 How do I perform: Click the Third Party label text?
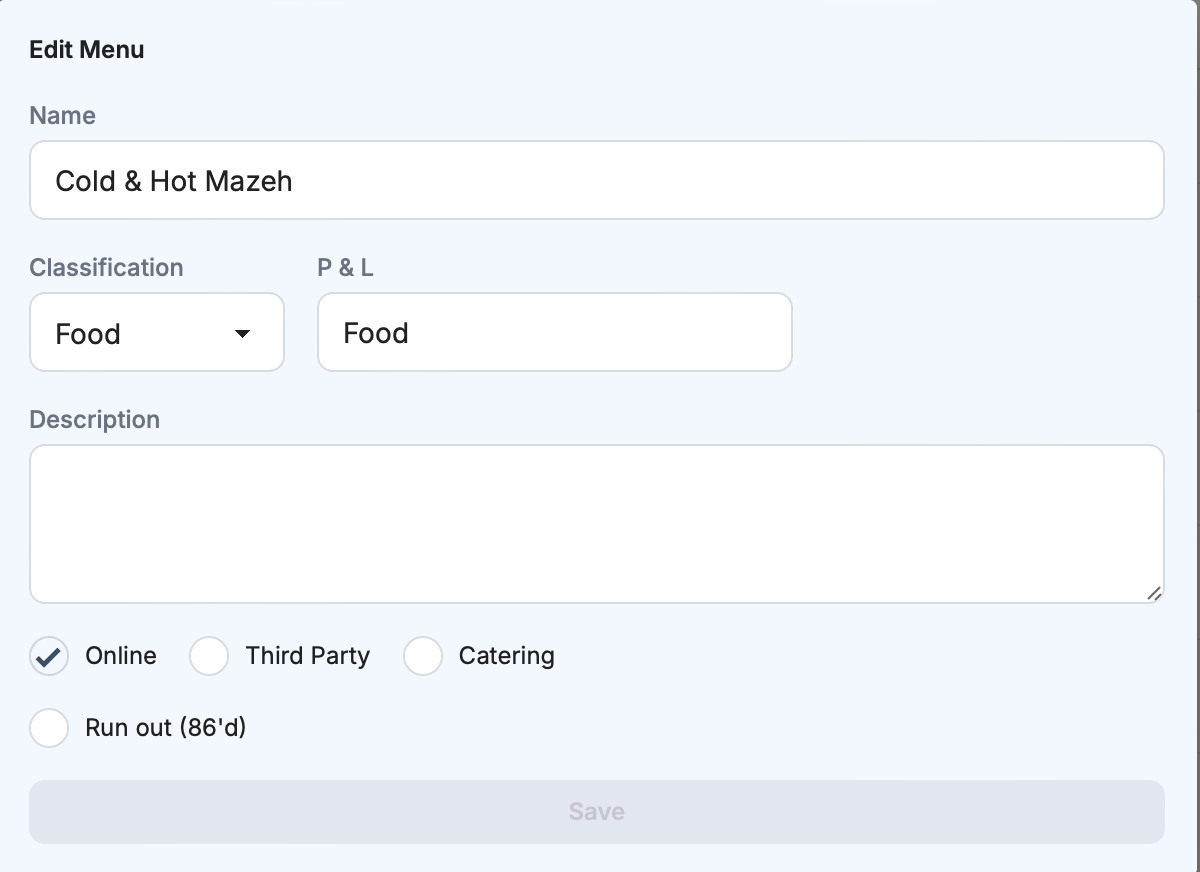pyautogui.click(x=308, y=656)
